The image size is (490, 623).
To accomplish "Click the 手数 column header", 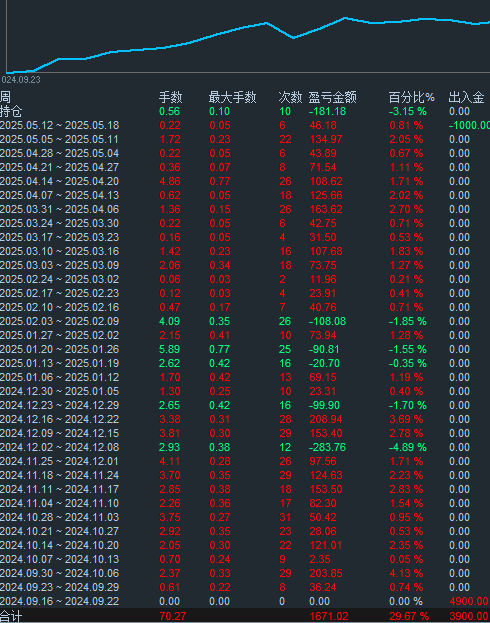I will 170,97.
